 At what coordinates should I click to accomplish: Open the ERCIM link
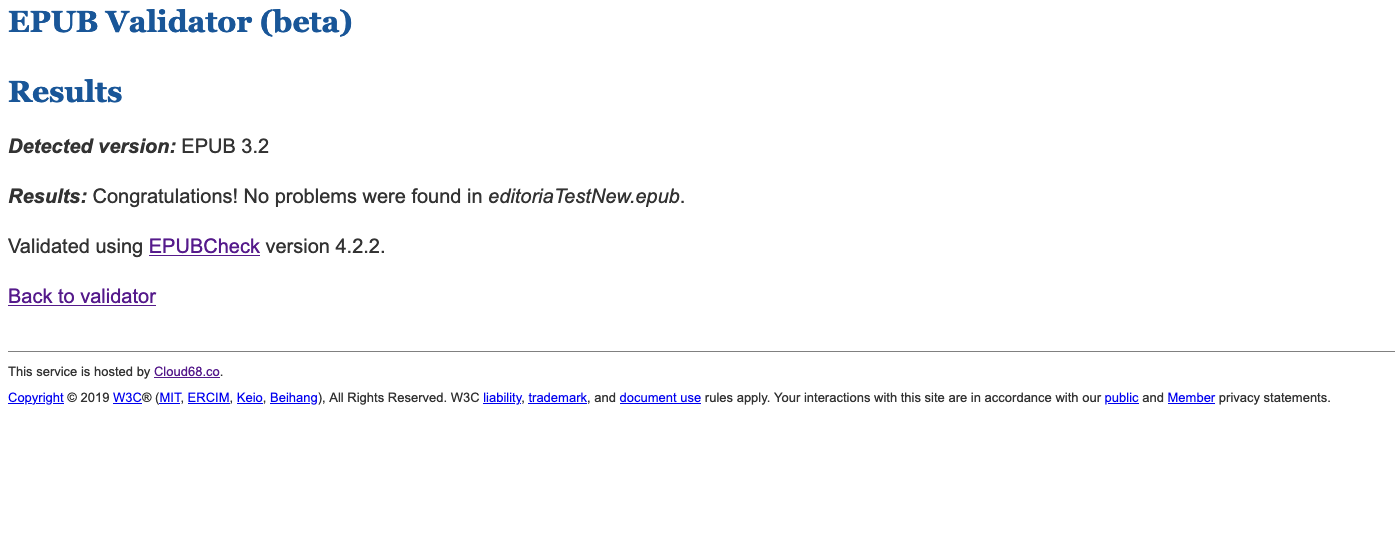(x=209, y=398)
